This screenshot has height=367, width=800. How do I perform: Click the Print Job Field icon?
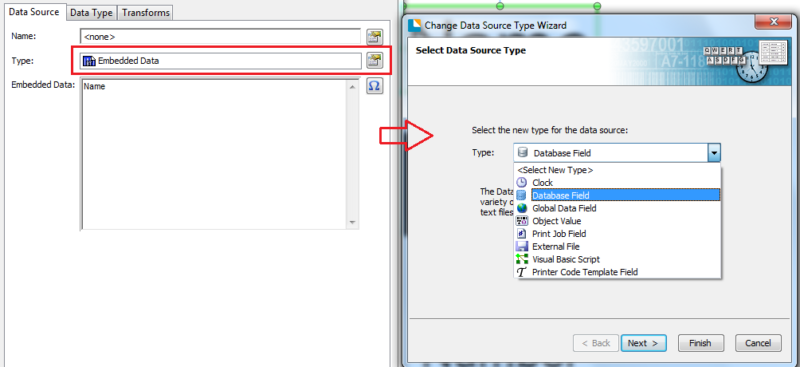tap(521, 234)
